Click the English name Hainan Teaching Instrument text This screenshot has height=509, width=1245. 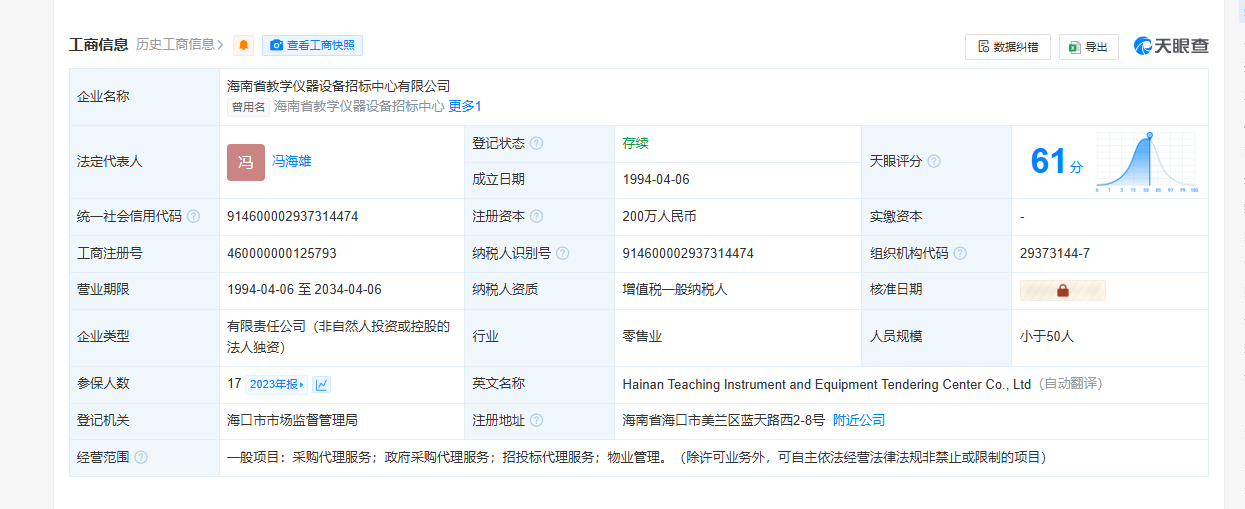coord(826,384)
